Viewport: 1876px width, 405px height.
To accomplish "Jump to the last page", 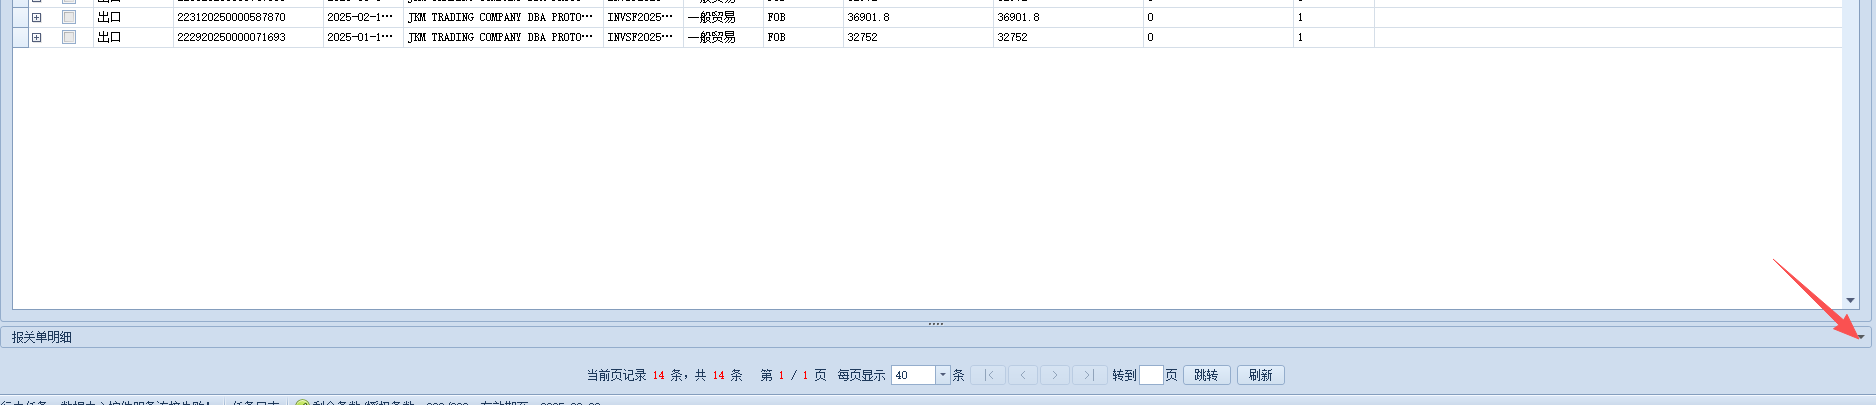I will (1088, 375).
